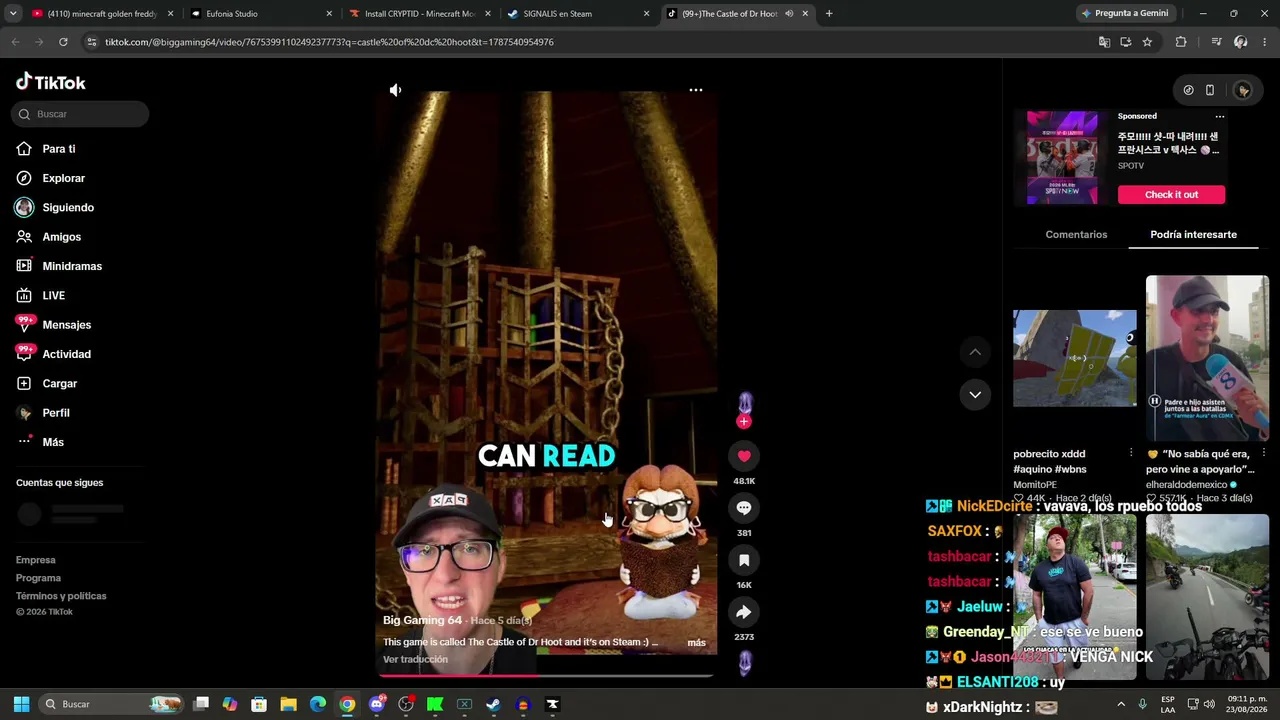This screenshot has height=720, width=1280.
Task: Go back in browser history
Action: click(x=15, y=42)
